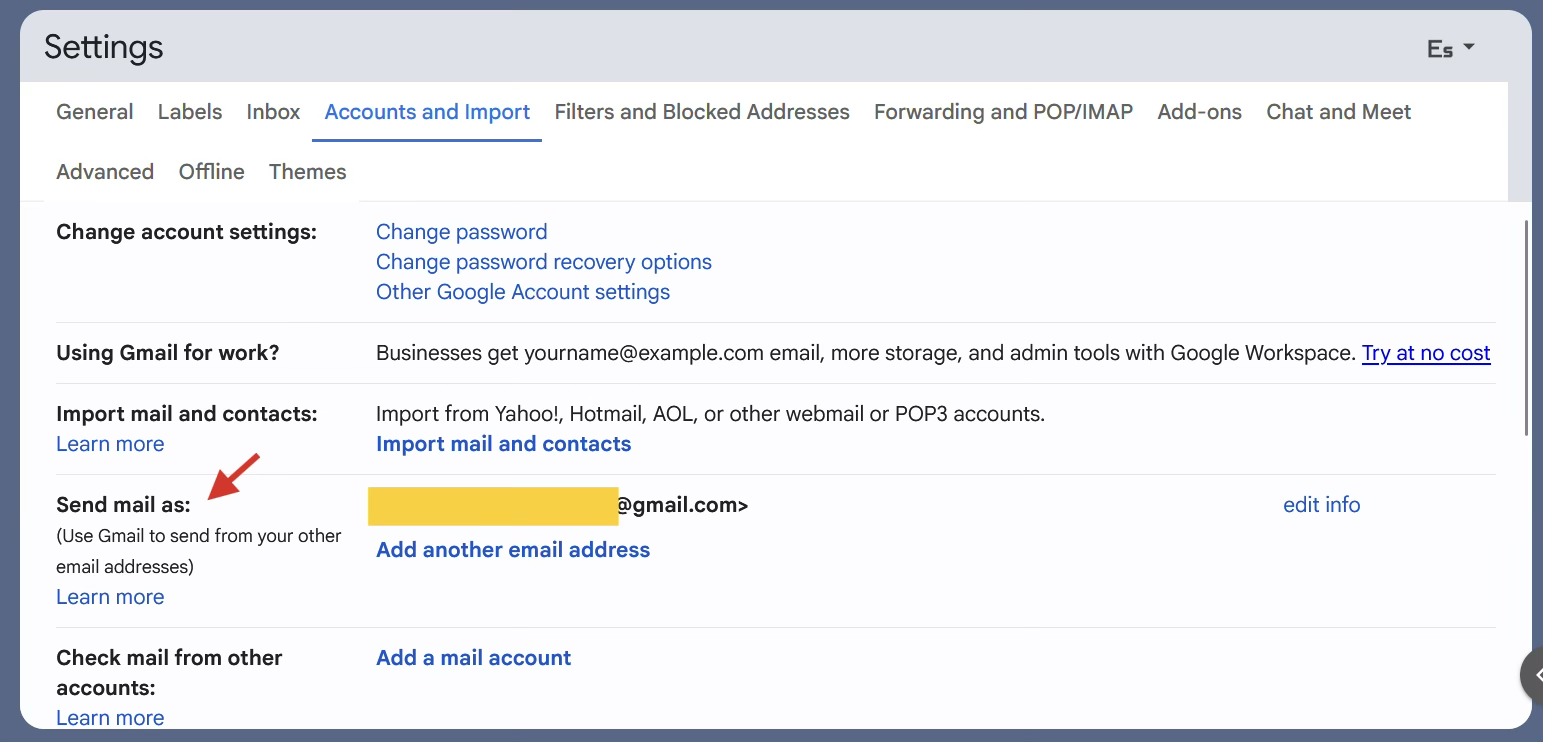Open the Add-ons tab
This screenshot has height=742, width=1543.
tap(1199, 112)
